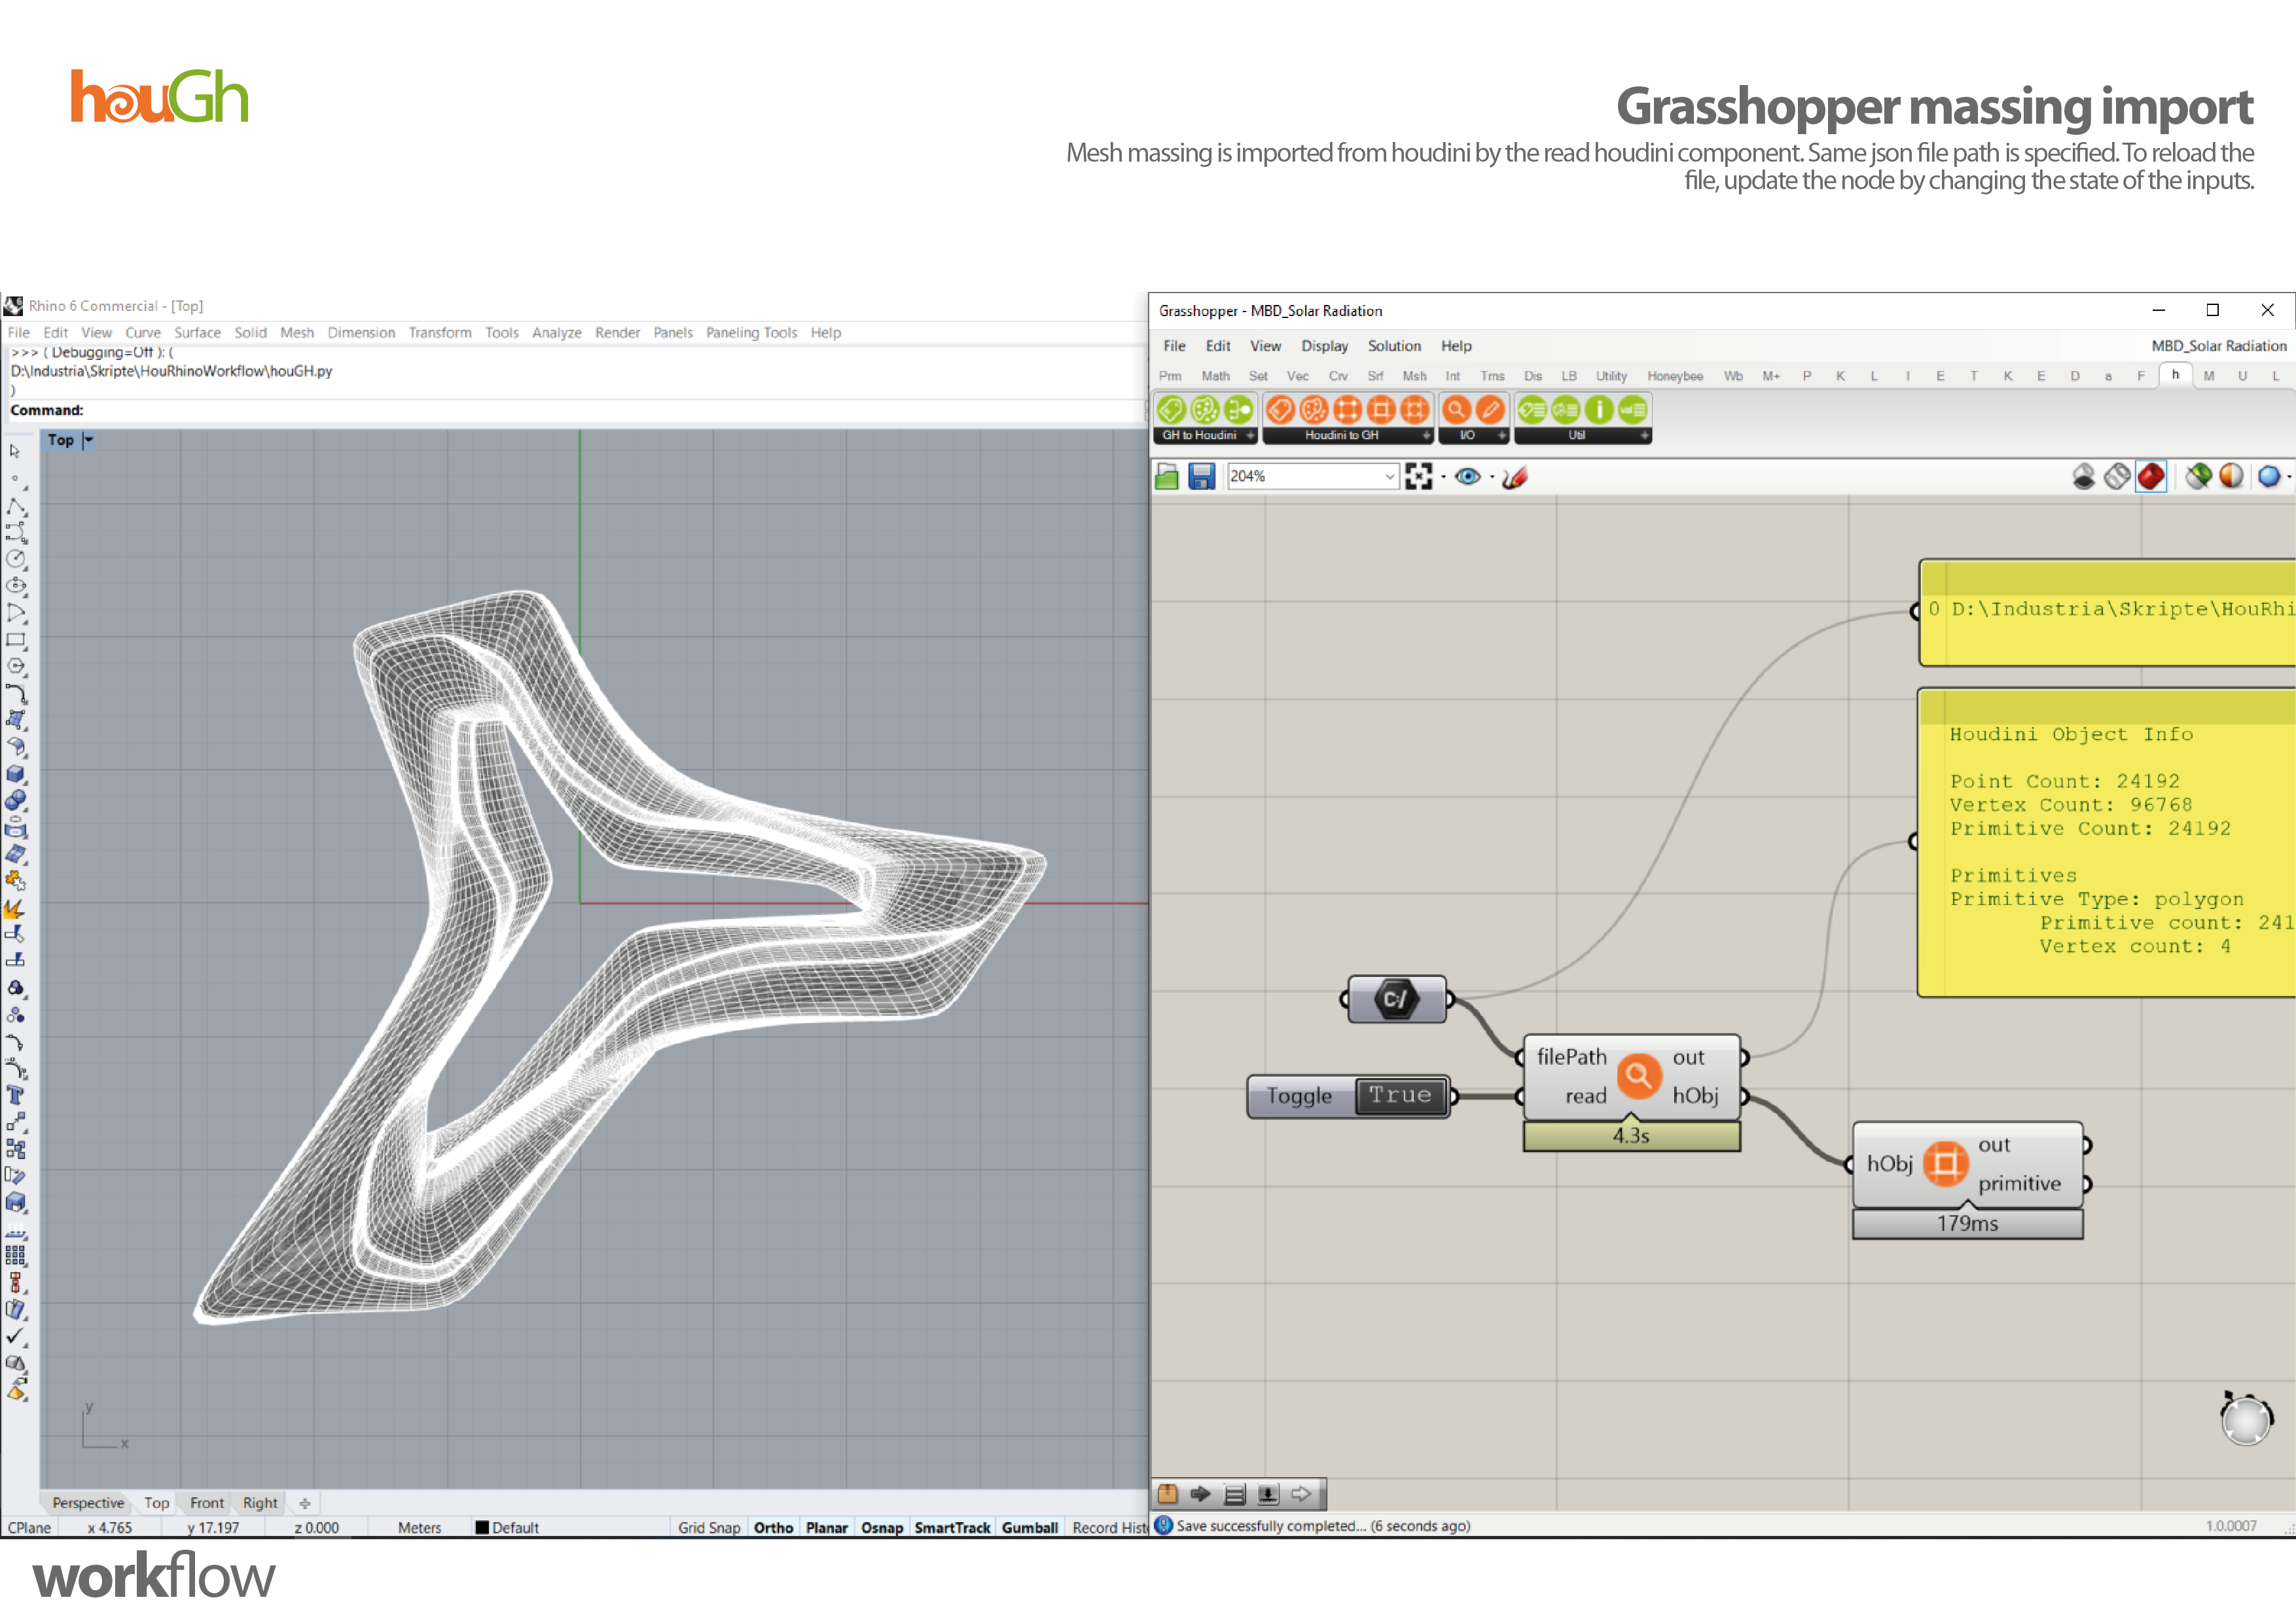Toggle Grid Snap in Rhino status bar

(709, 1527)
